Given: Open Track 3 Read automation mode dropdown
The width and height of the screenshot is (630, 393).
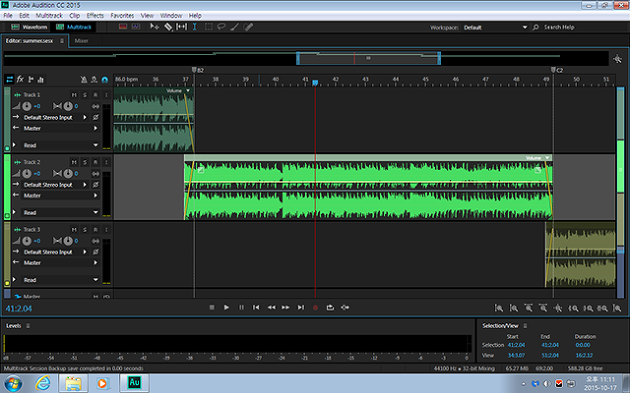Looking at the screenshot, I should click(x=96, y=280).
